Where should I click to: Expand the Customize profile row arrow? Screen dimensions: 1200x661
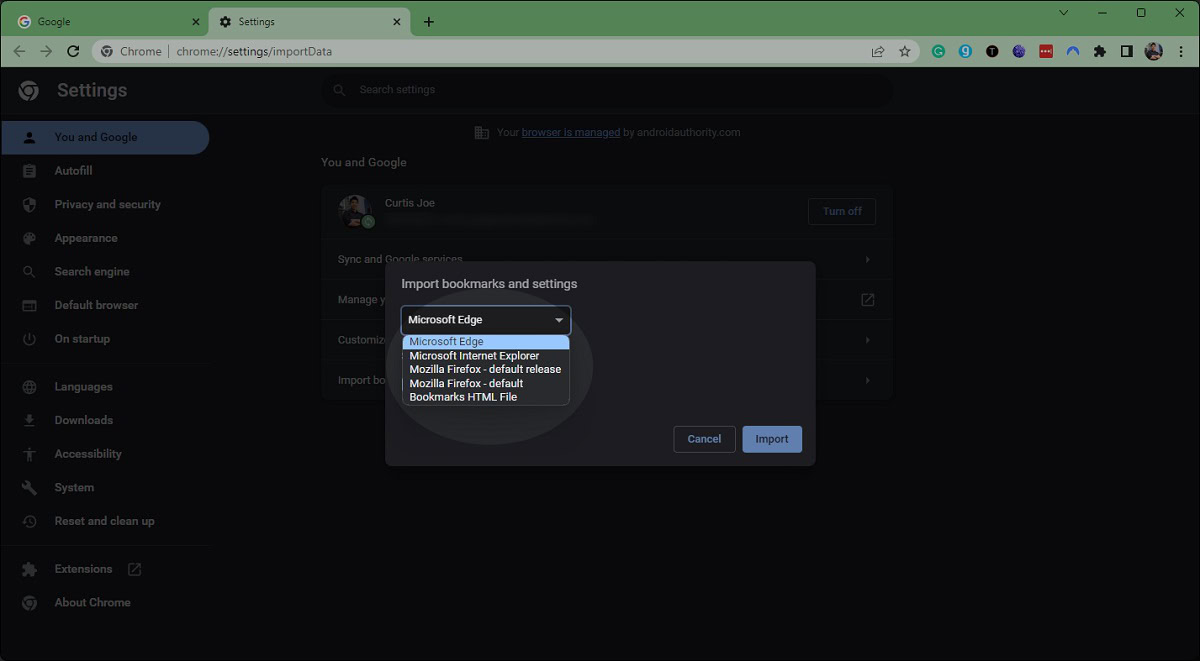(x=867, y=340)
